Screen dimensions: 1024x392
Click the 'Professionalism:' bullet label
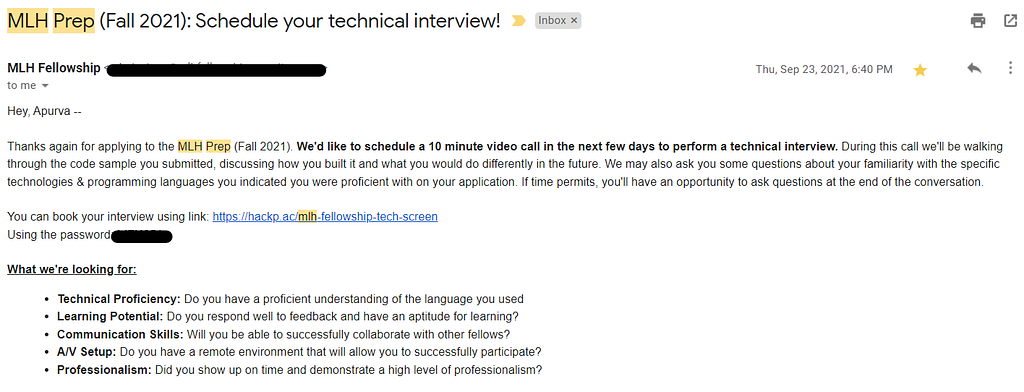[x=104, y=370]
